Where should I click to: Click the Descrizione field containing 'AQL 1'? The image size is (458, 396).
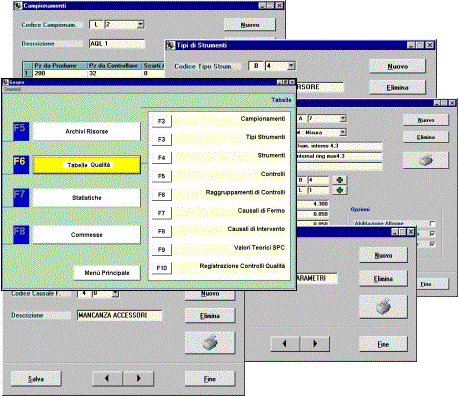pos(117,44)
